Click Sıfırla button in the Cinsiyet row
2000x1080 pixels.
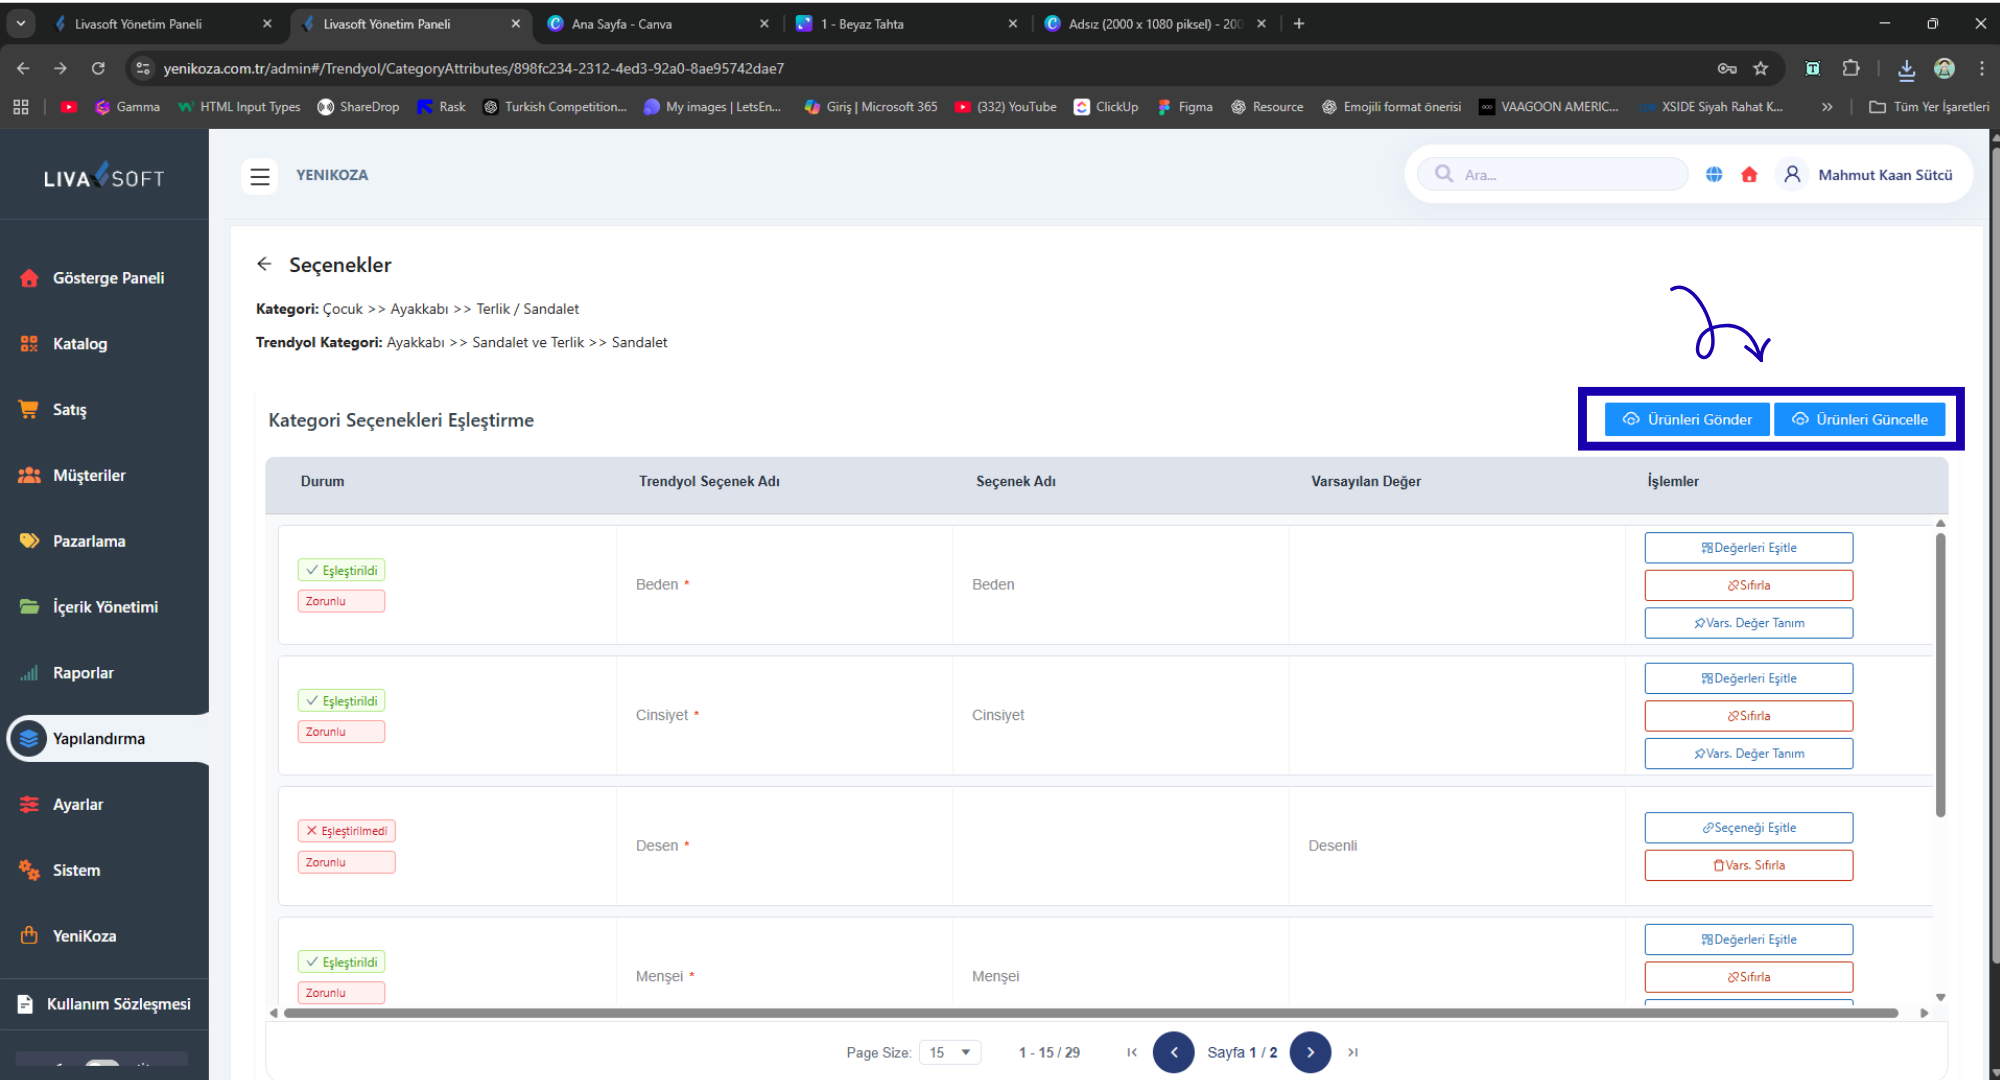(x=1748, y=716)
